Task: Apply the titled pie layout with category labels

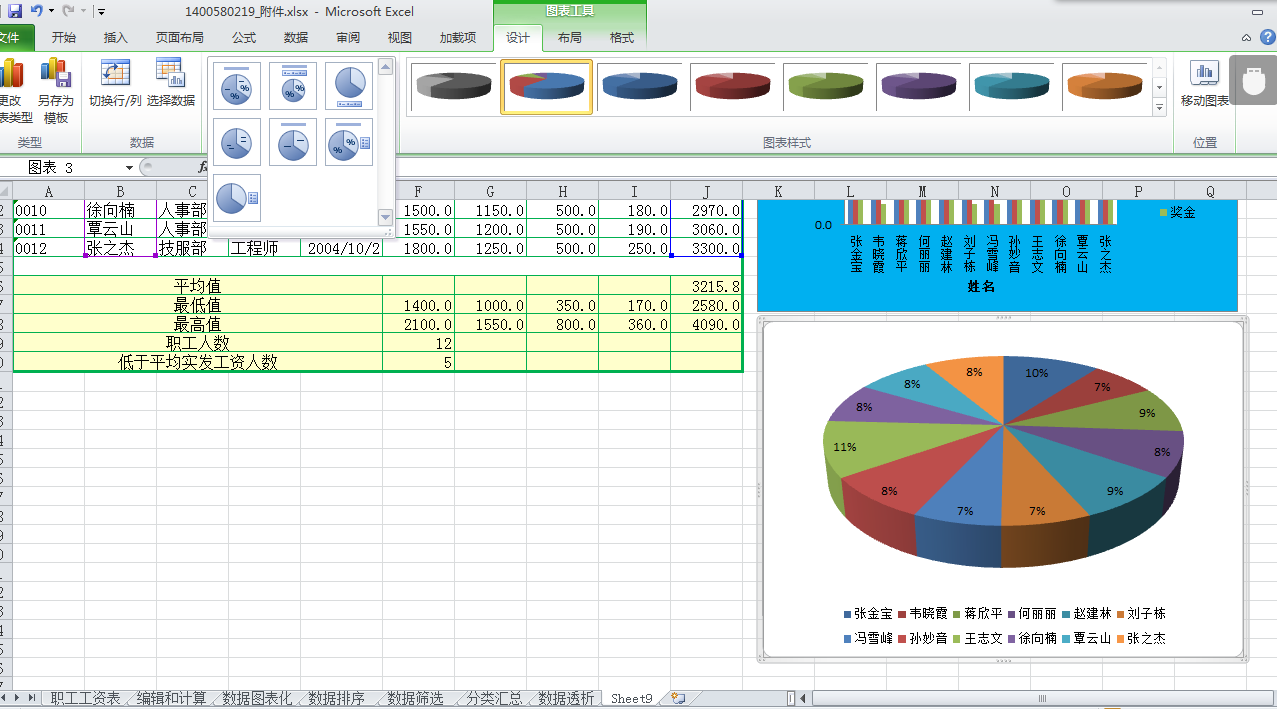Action: [x=293, y=142]
